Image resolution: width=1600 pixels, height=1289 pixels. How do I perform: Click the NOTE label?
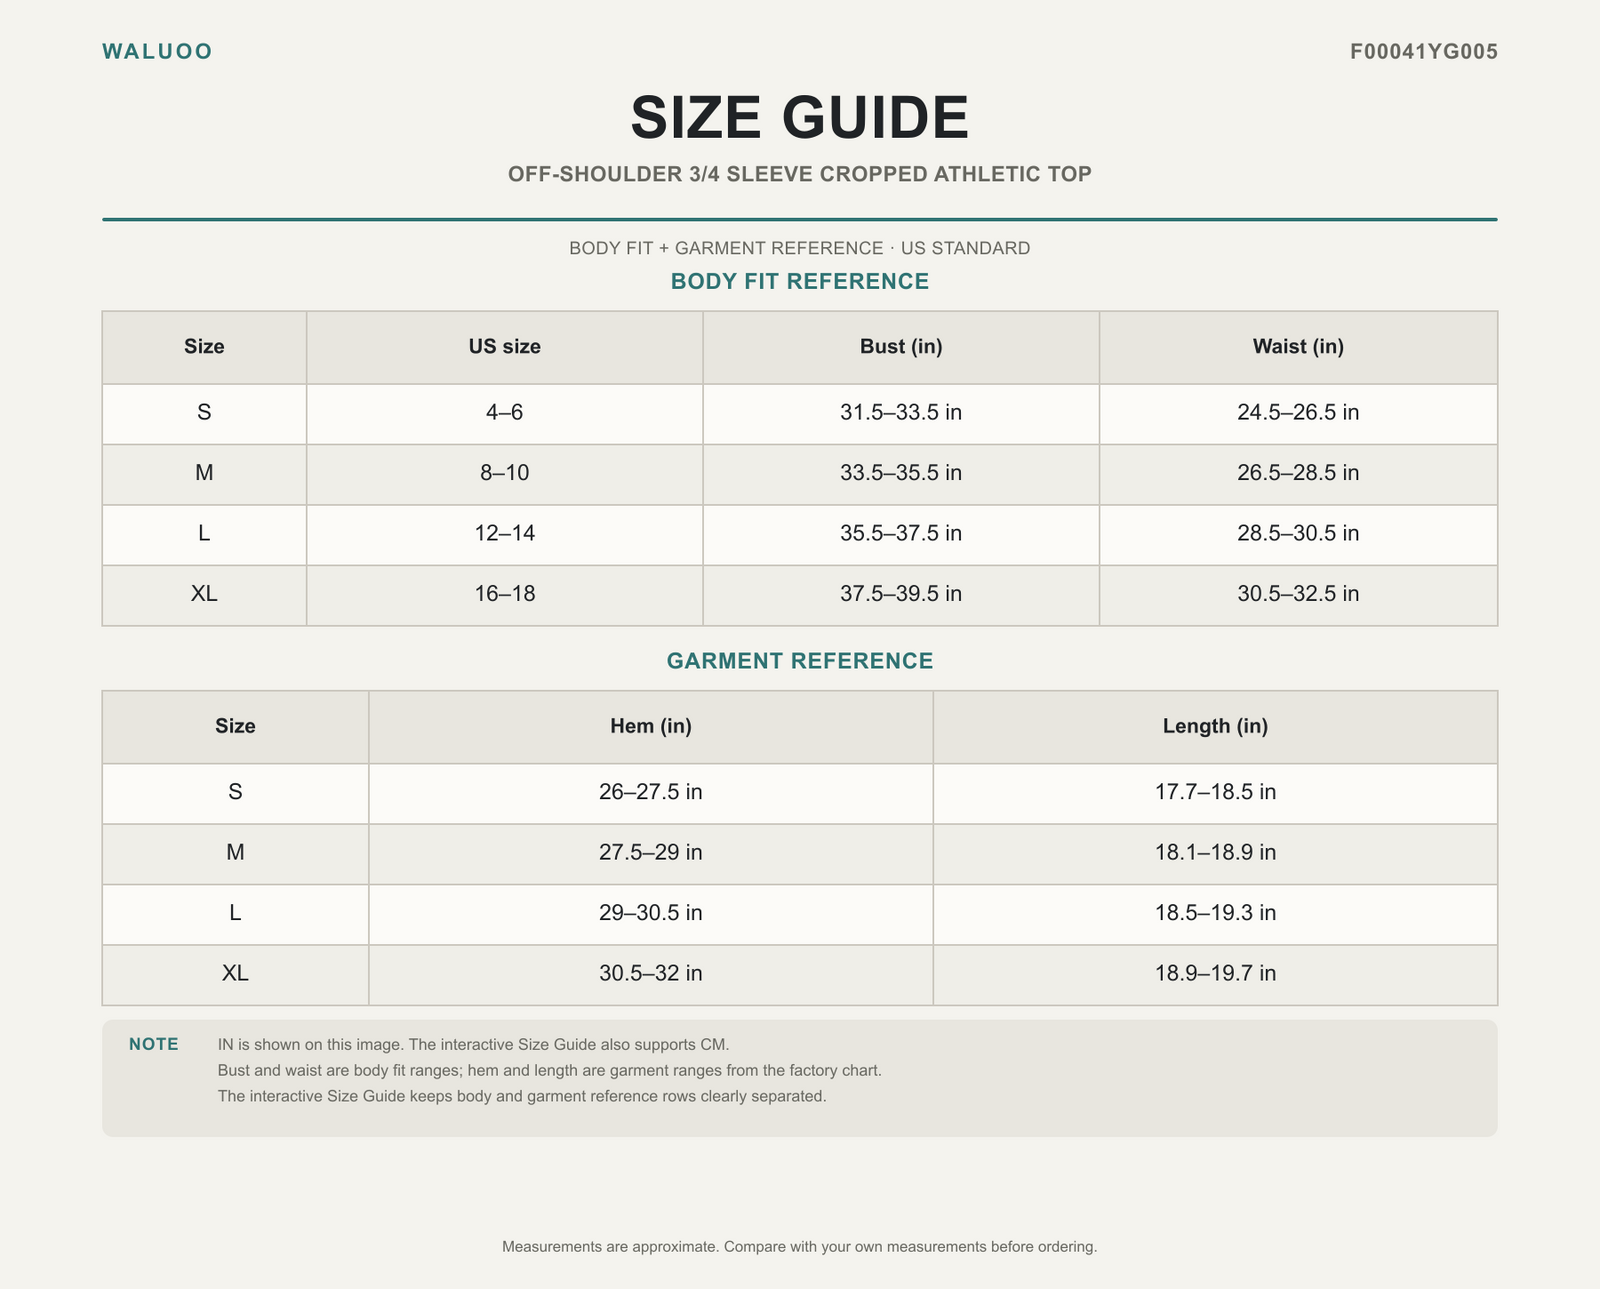154,1045
